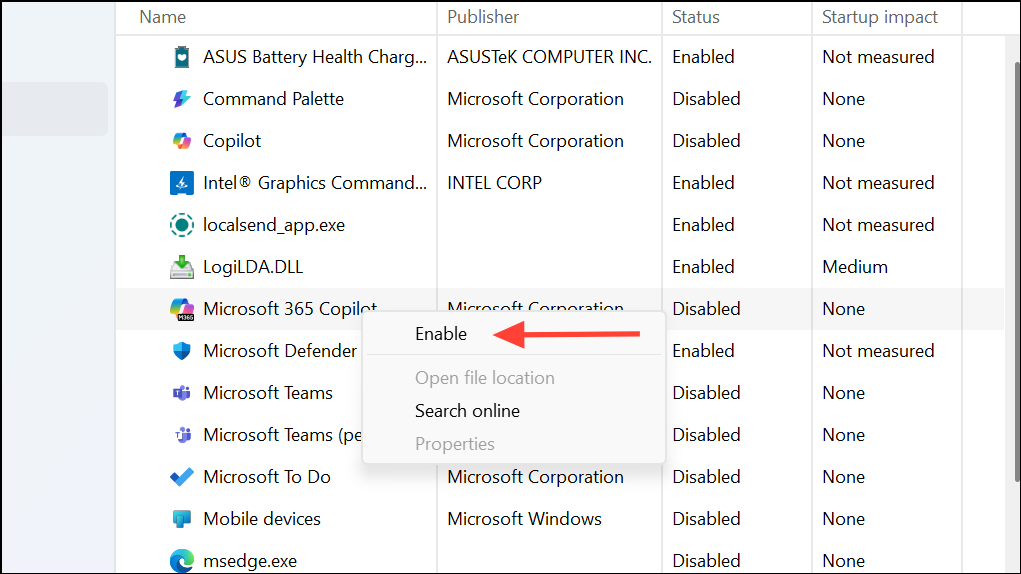Viewport: 1021px width, 574px height.
Task: Select the LogiLDA.DLL icon
Action: pyautogui.click(x=182, y=267)
